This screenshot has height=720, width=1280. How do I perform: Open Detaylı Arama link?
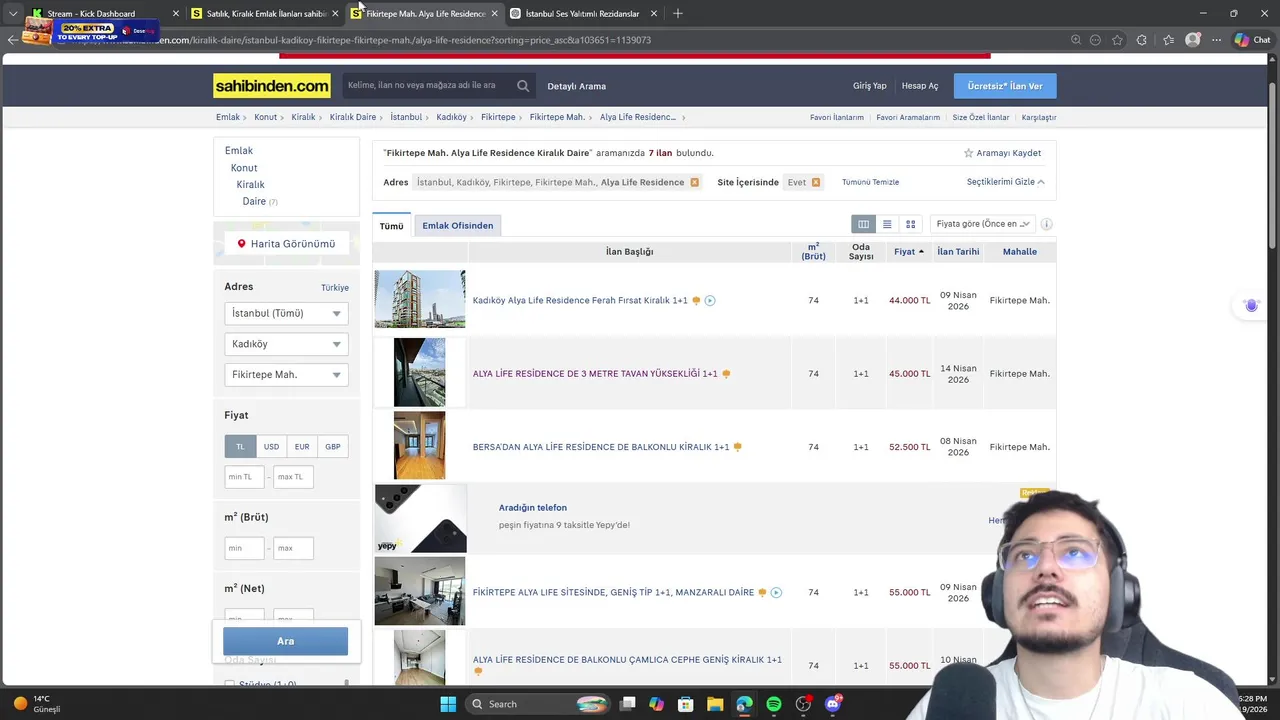click(x=576, y=86)
